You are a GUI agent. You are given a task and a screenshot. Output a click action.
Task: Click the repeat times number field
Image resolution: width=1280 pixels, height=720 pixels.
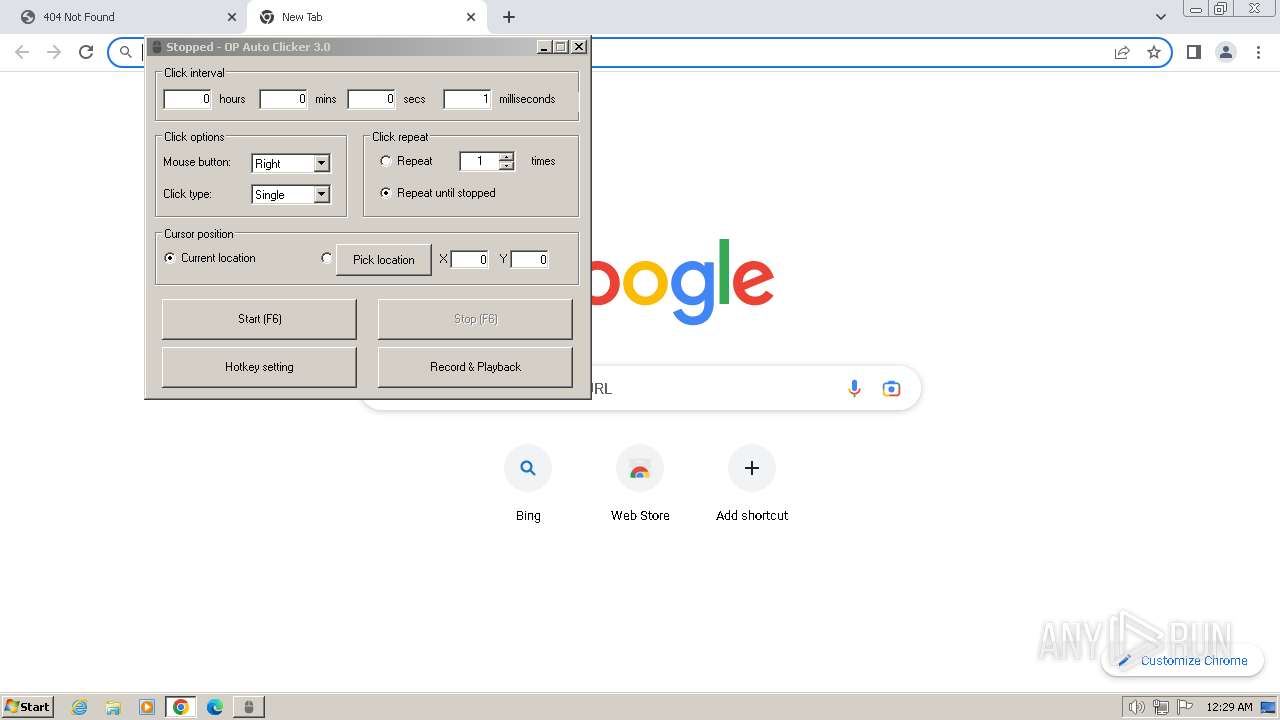(479, 161)
